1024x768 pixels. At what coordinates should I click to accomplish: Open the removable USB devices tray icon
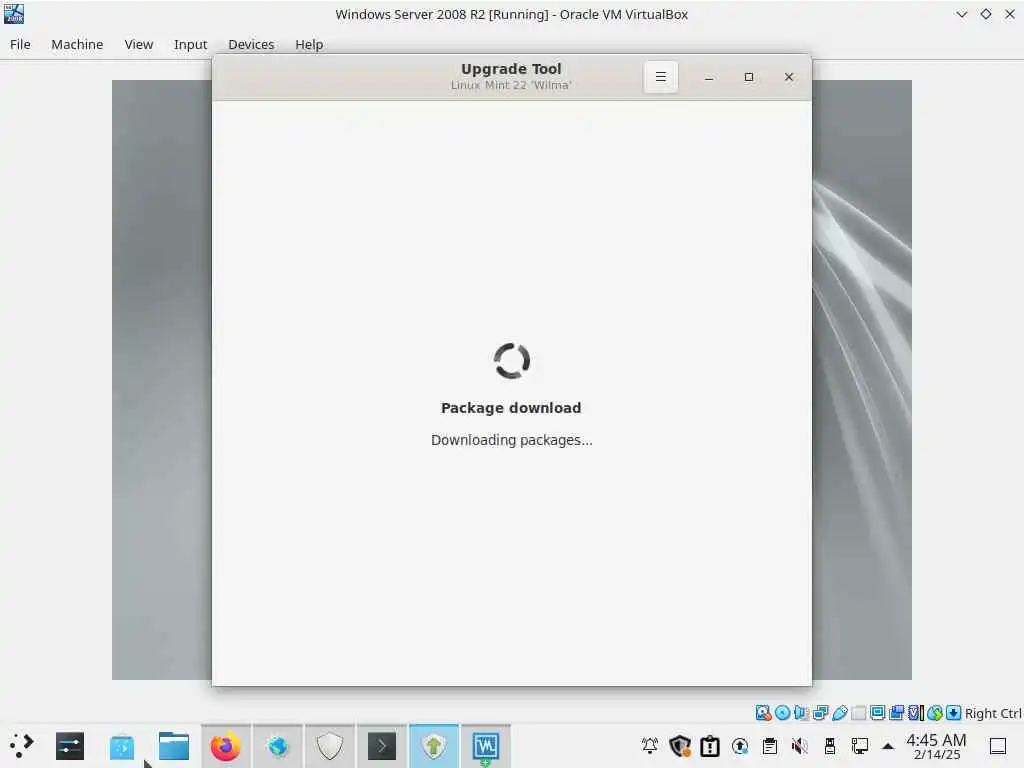coord(829,745)
